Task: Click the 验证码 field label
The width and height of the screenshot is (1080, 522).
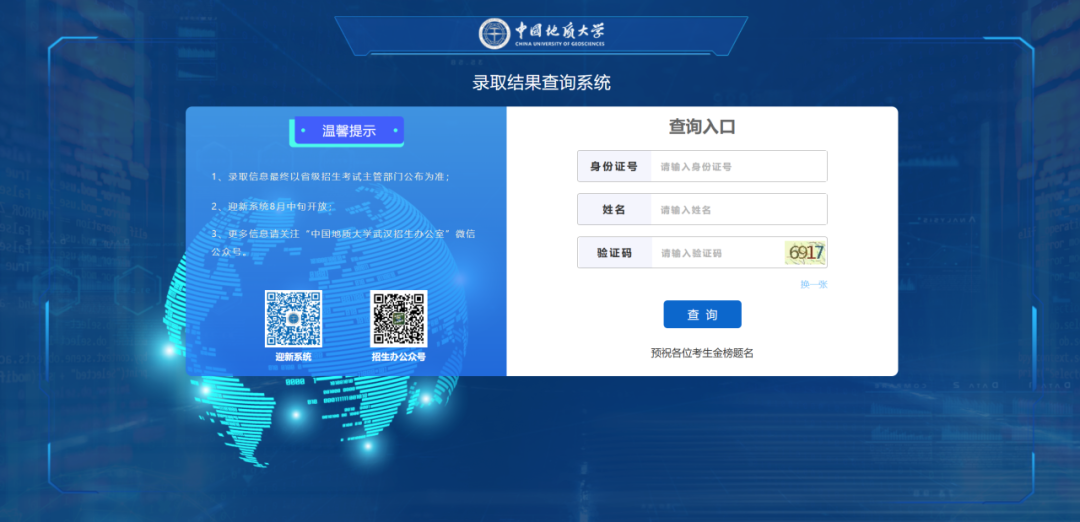Action: [614, 253]
